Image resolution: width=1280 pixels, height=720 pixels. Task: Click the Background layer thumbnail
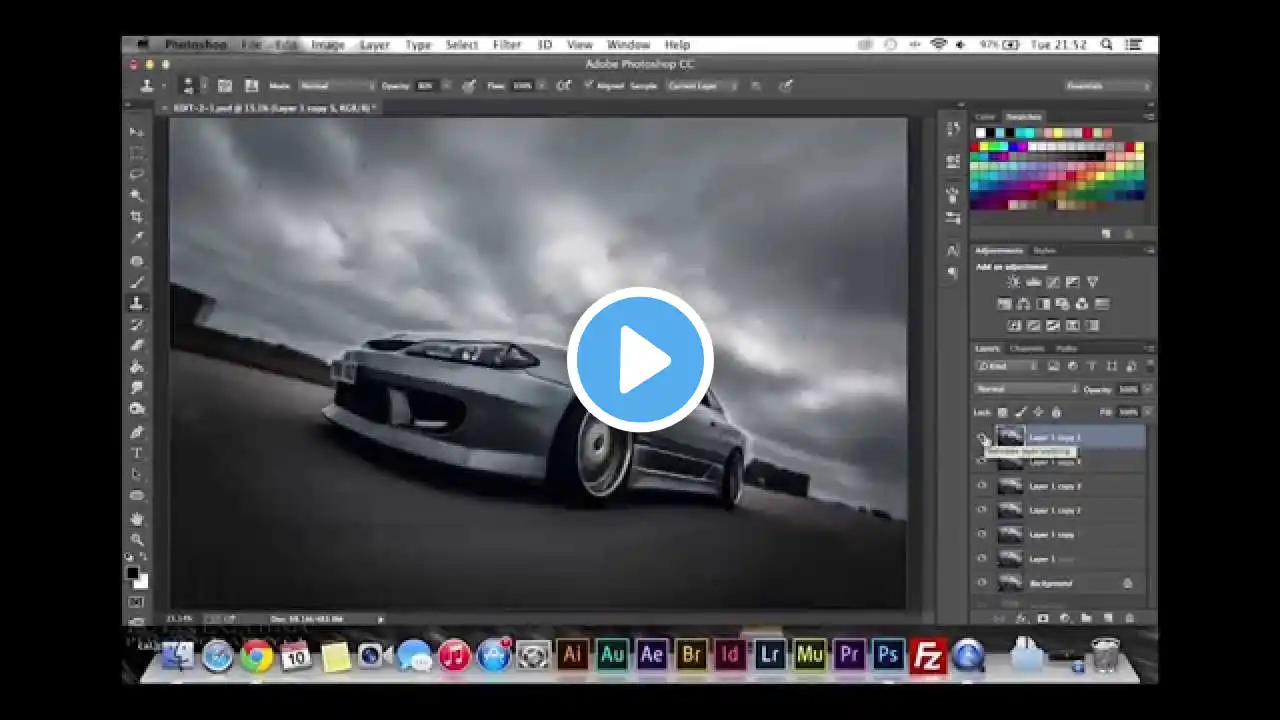[1011, 583]
